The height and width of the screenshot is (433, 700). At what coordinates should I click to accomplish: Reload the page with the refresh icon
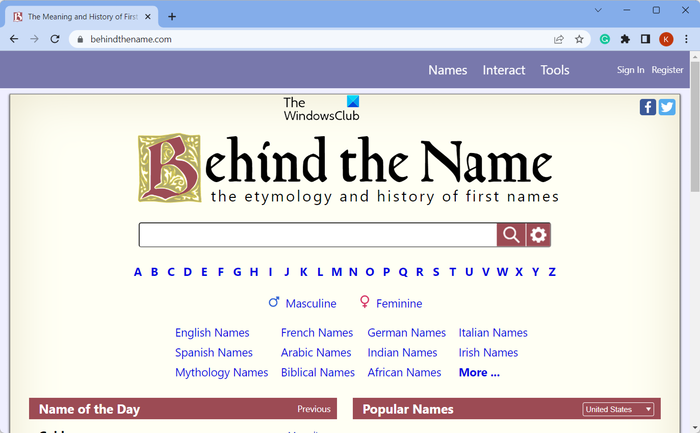(x=55, y=39)
